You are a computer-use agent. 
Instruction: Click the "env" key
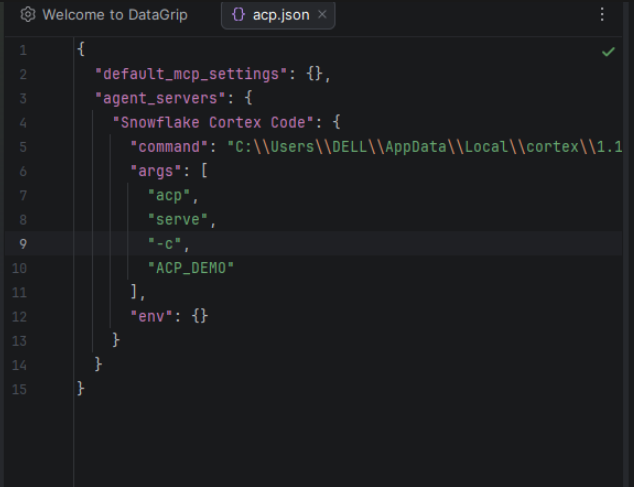tap(152, 317)
